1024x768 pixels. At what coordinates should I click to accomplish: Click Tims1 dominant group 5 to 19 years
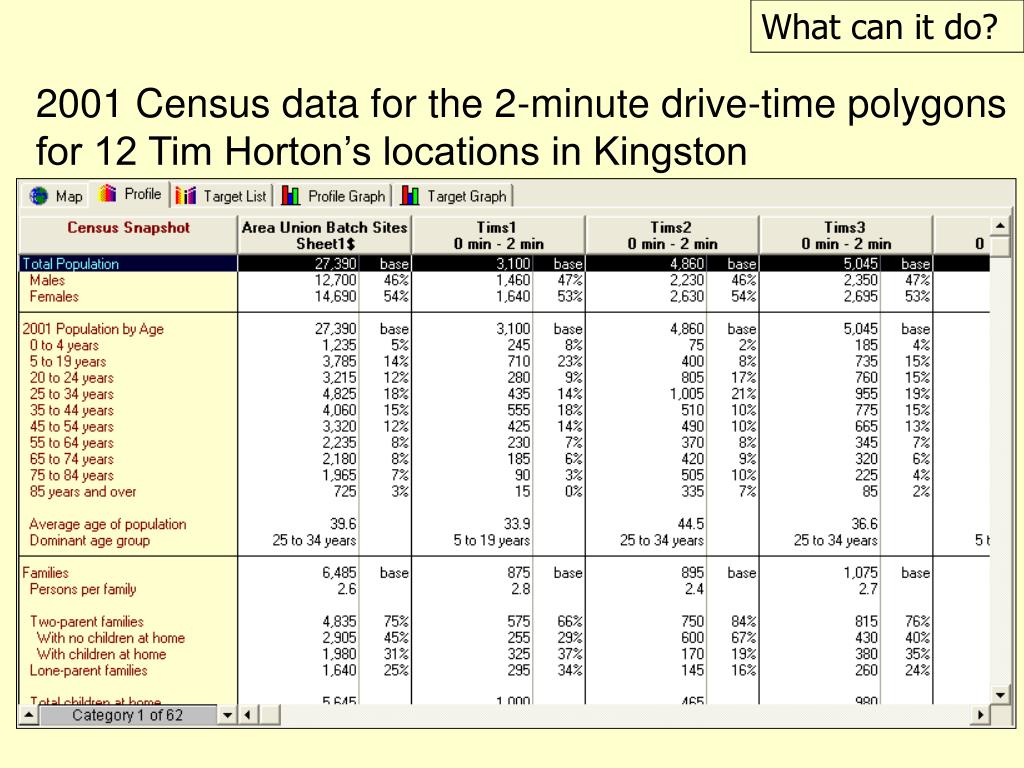point(492,541)
